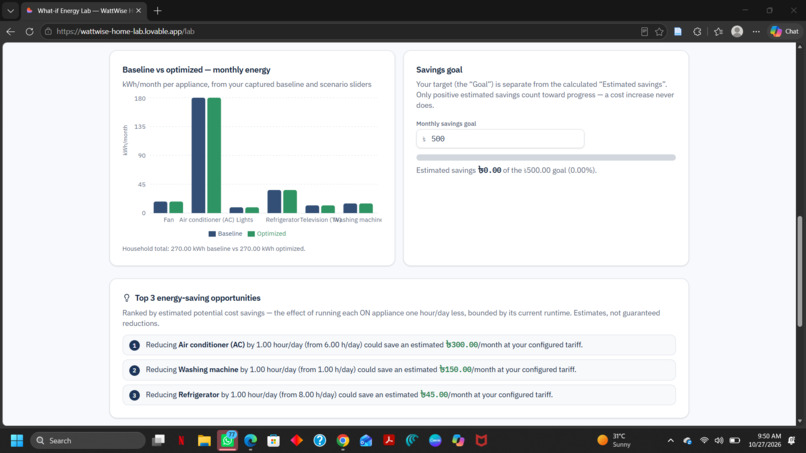This screenshot has width=806, height=453.
Task: Open McAfee from the taskbar
Action: (481, 441)
